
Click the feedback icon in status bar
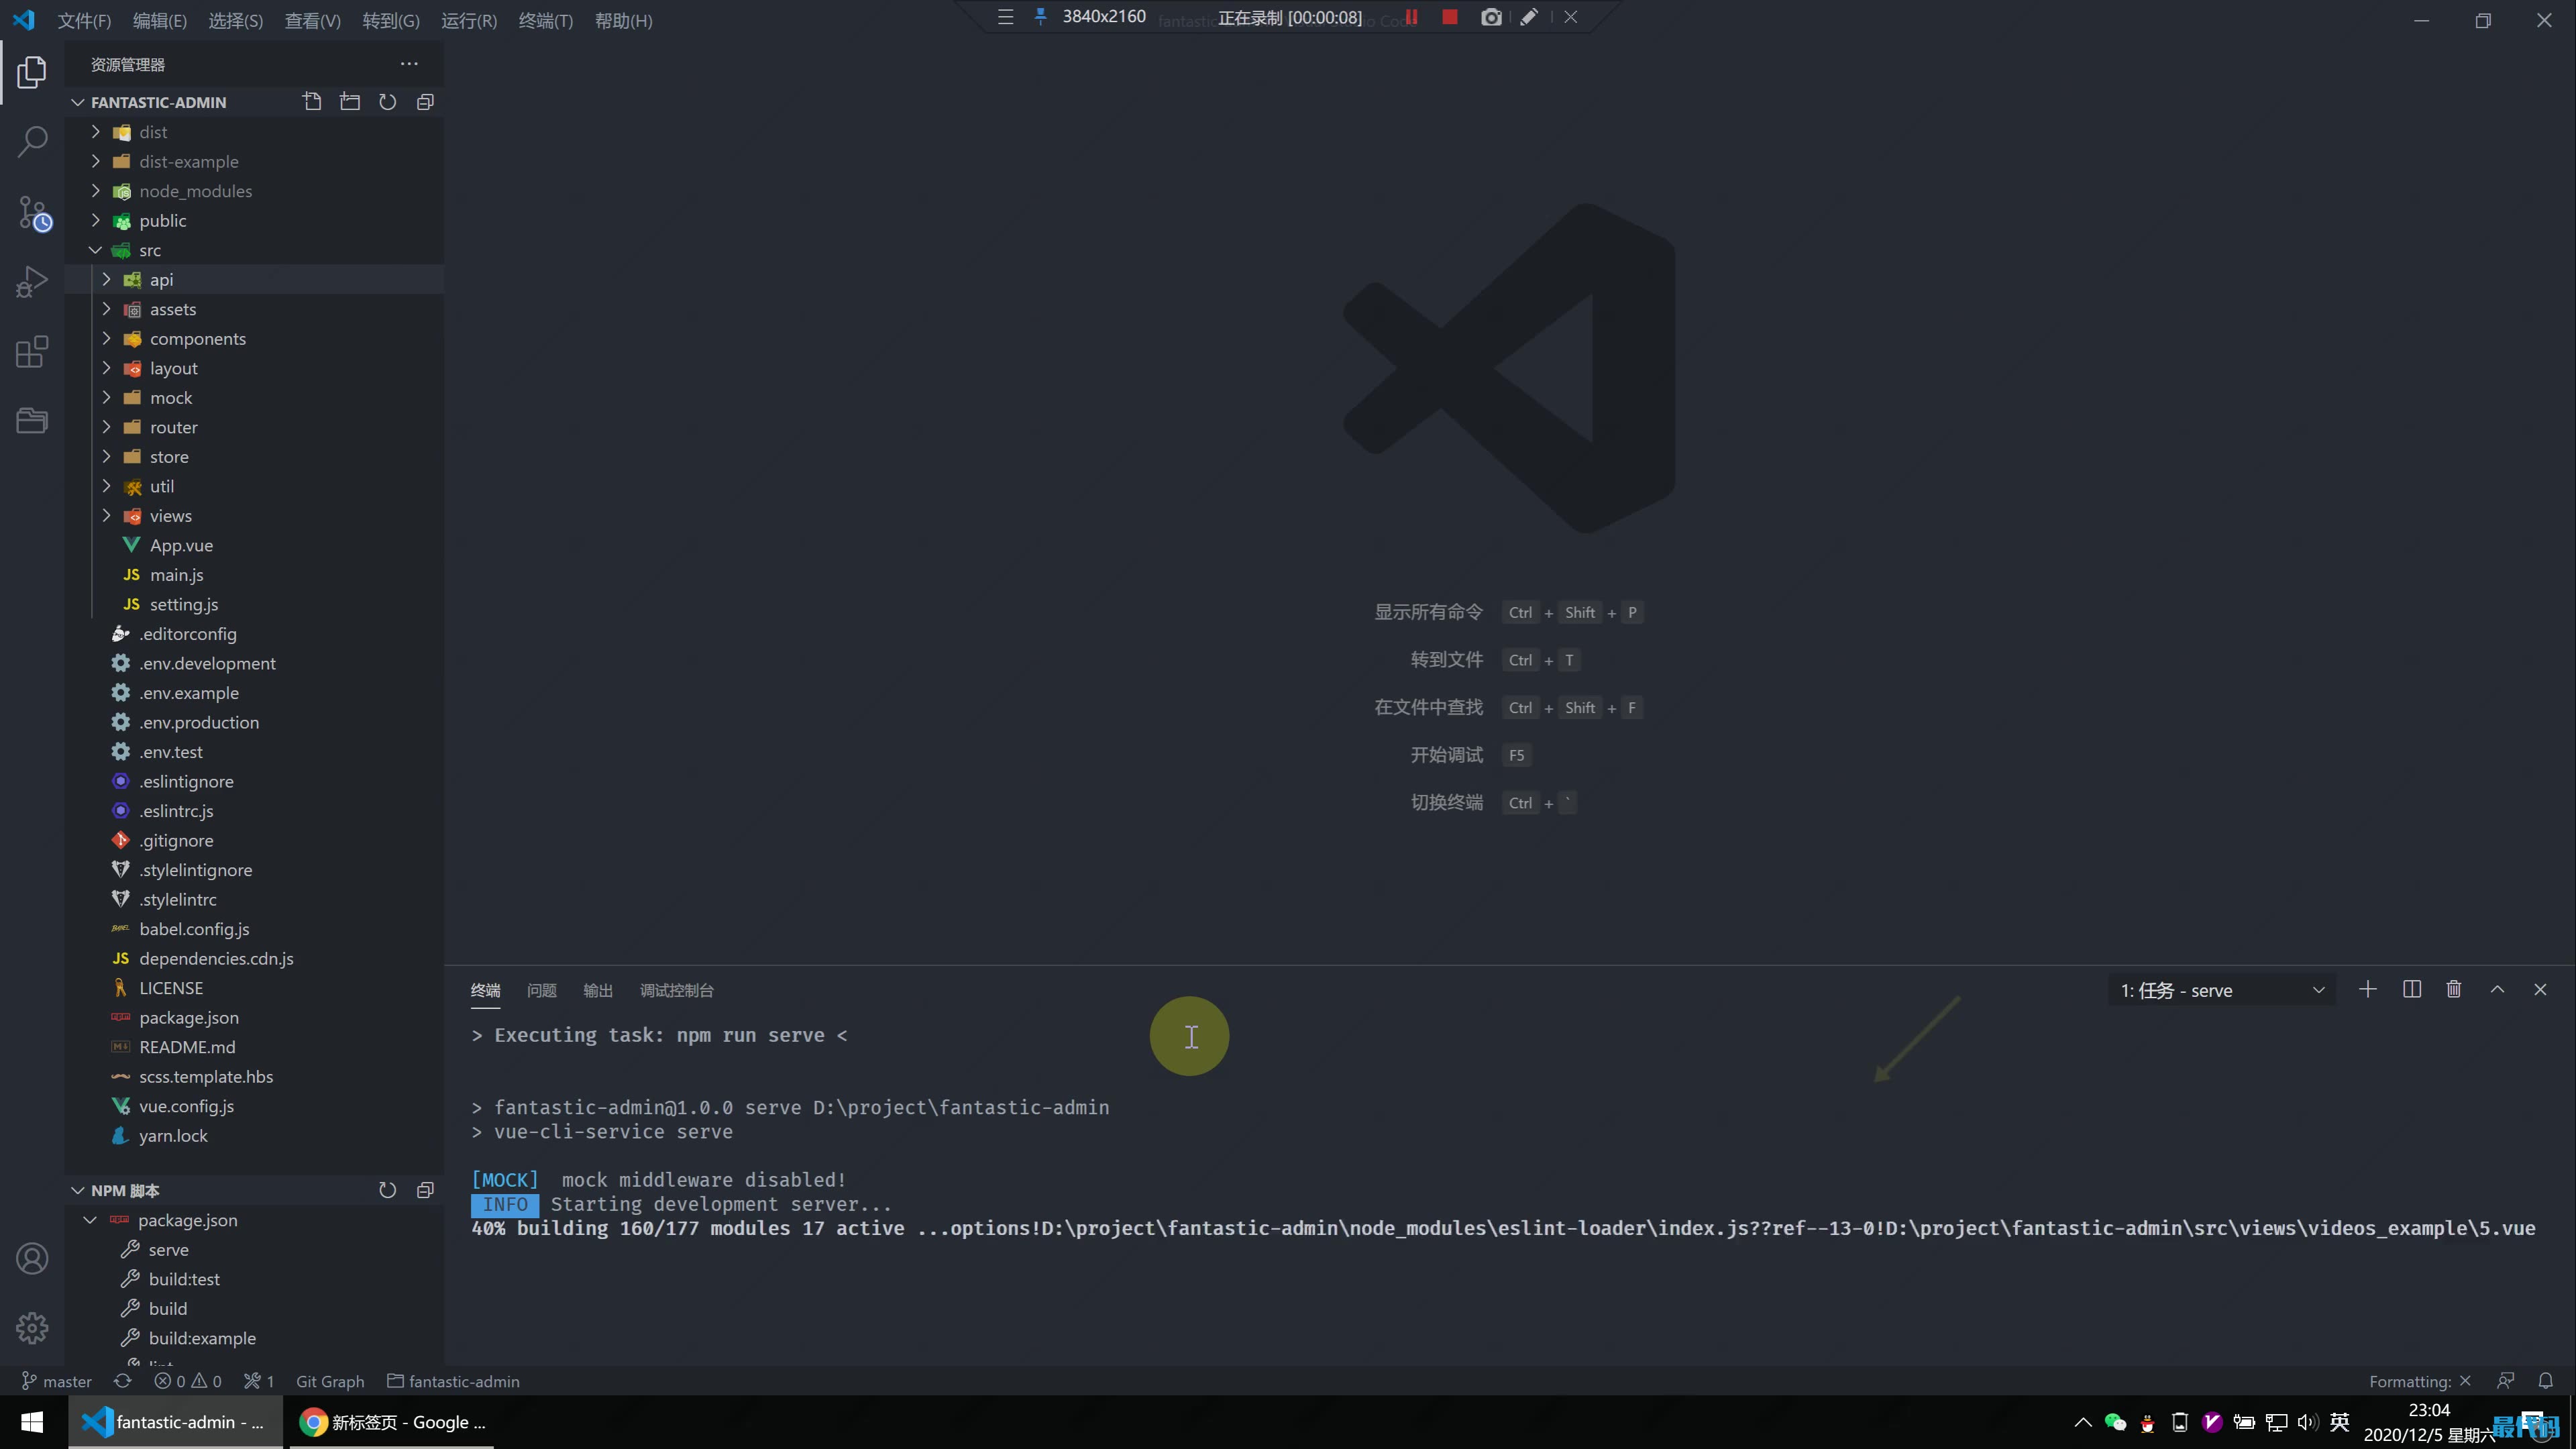tap(2505, 1381)
